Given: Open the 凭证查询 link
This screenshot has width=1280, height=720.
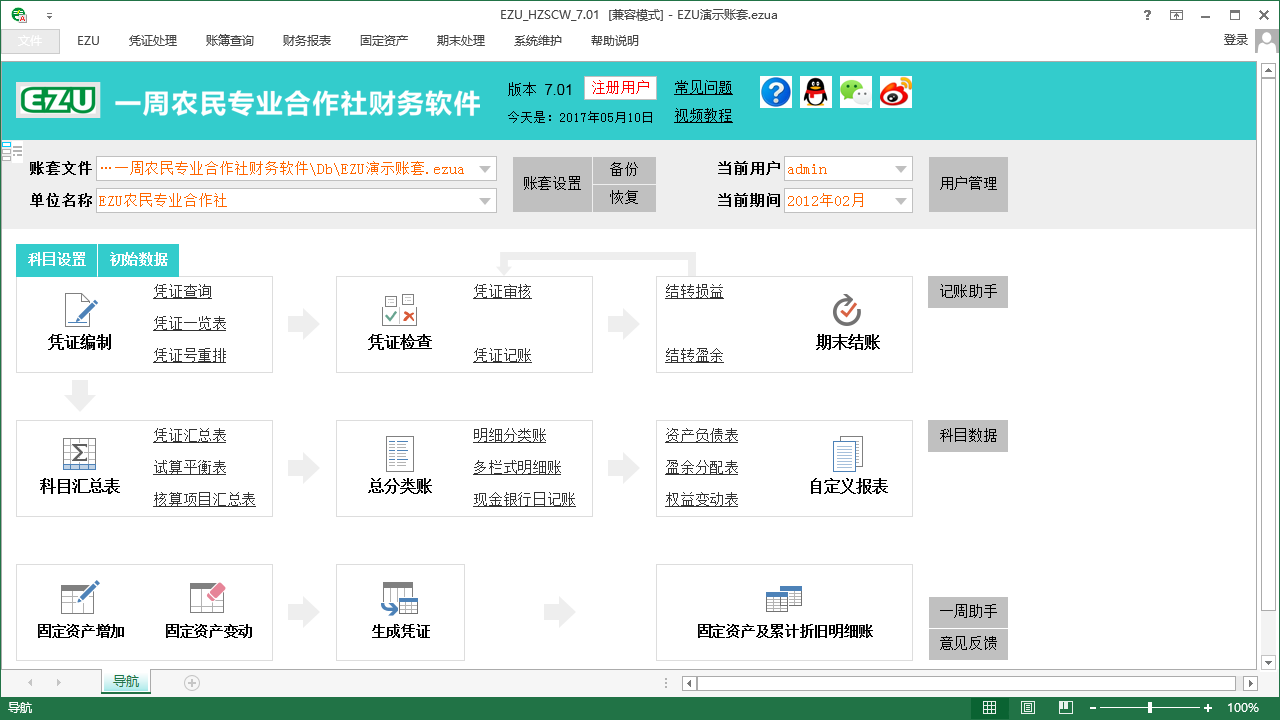Looking at the screenshot, I should [182, 292].
